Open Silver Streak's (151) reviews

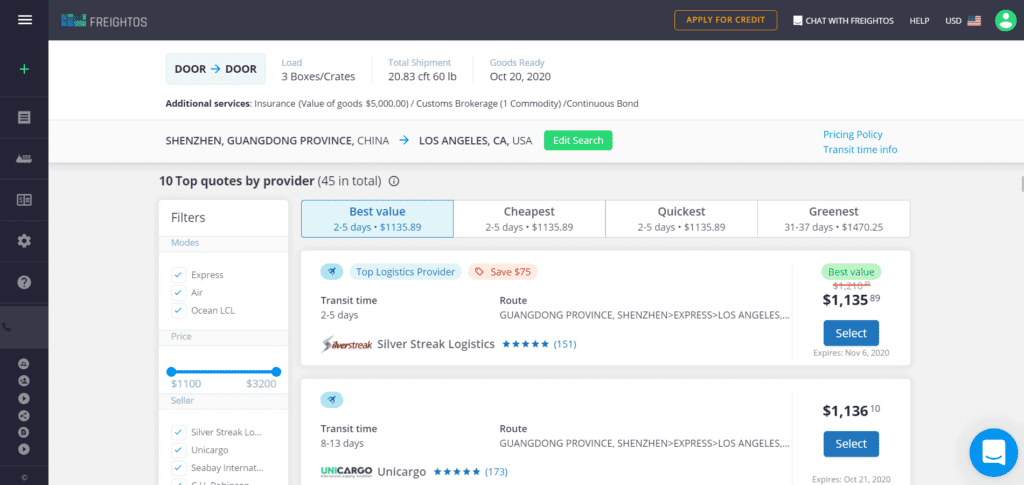565,344
